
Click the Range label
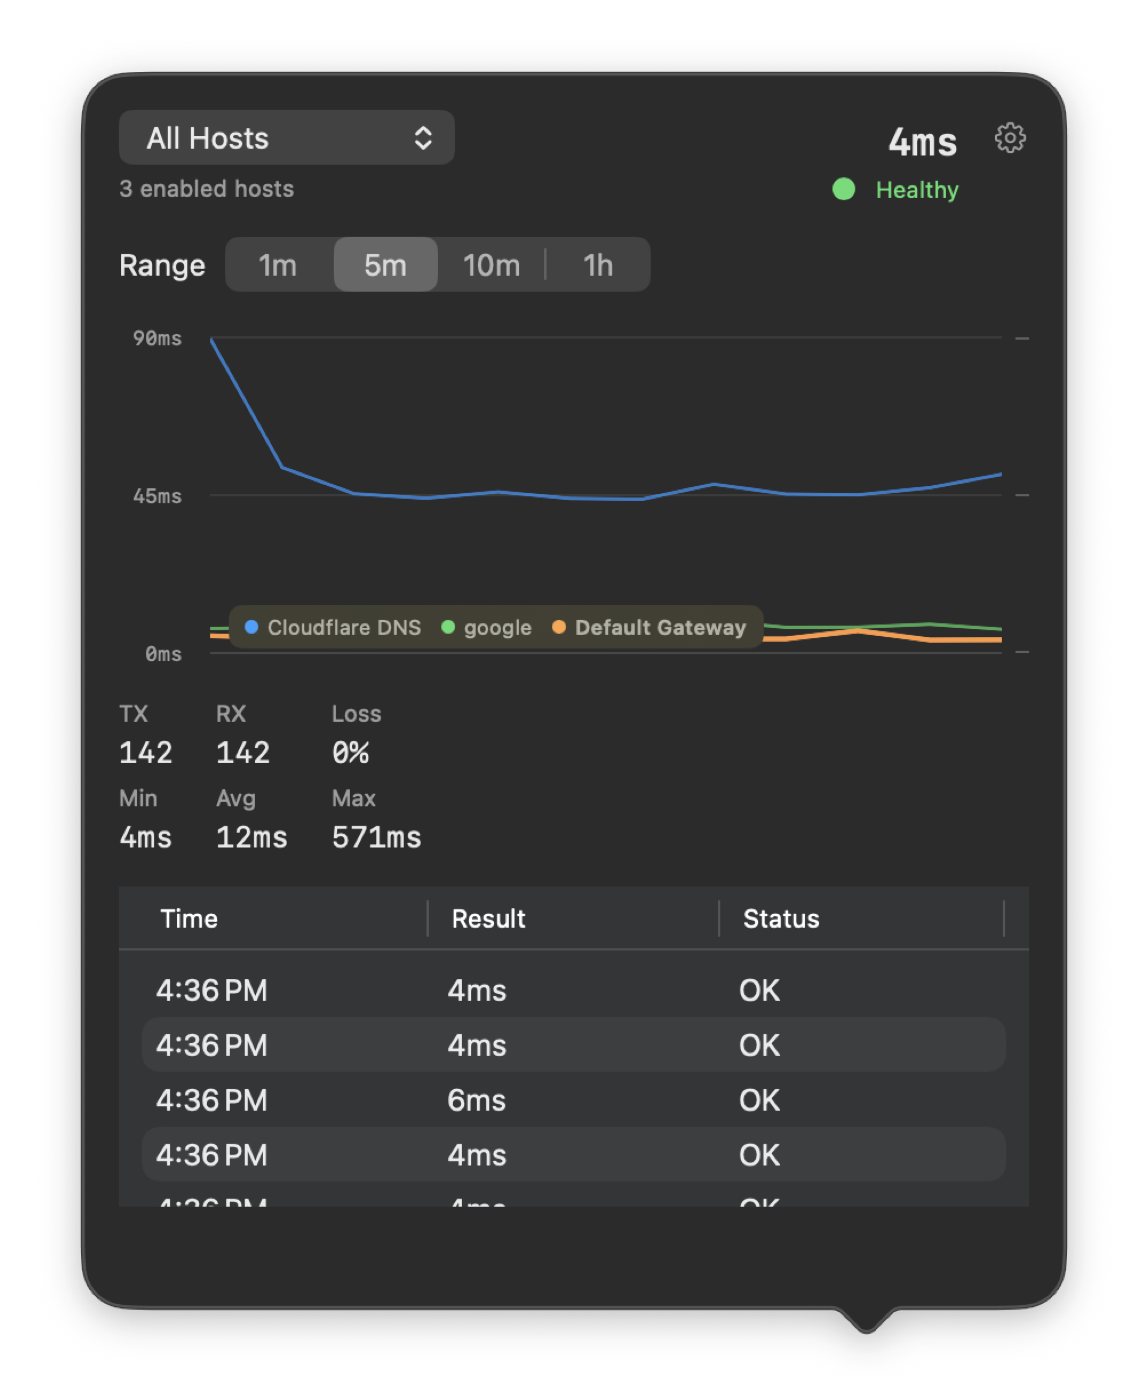pos(162,265)
